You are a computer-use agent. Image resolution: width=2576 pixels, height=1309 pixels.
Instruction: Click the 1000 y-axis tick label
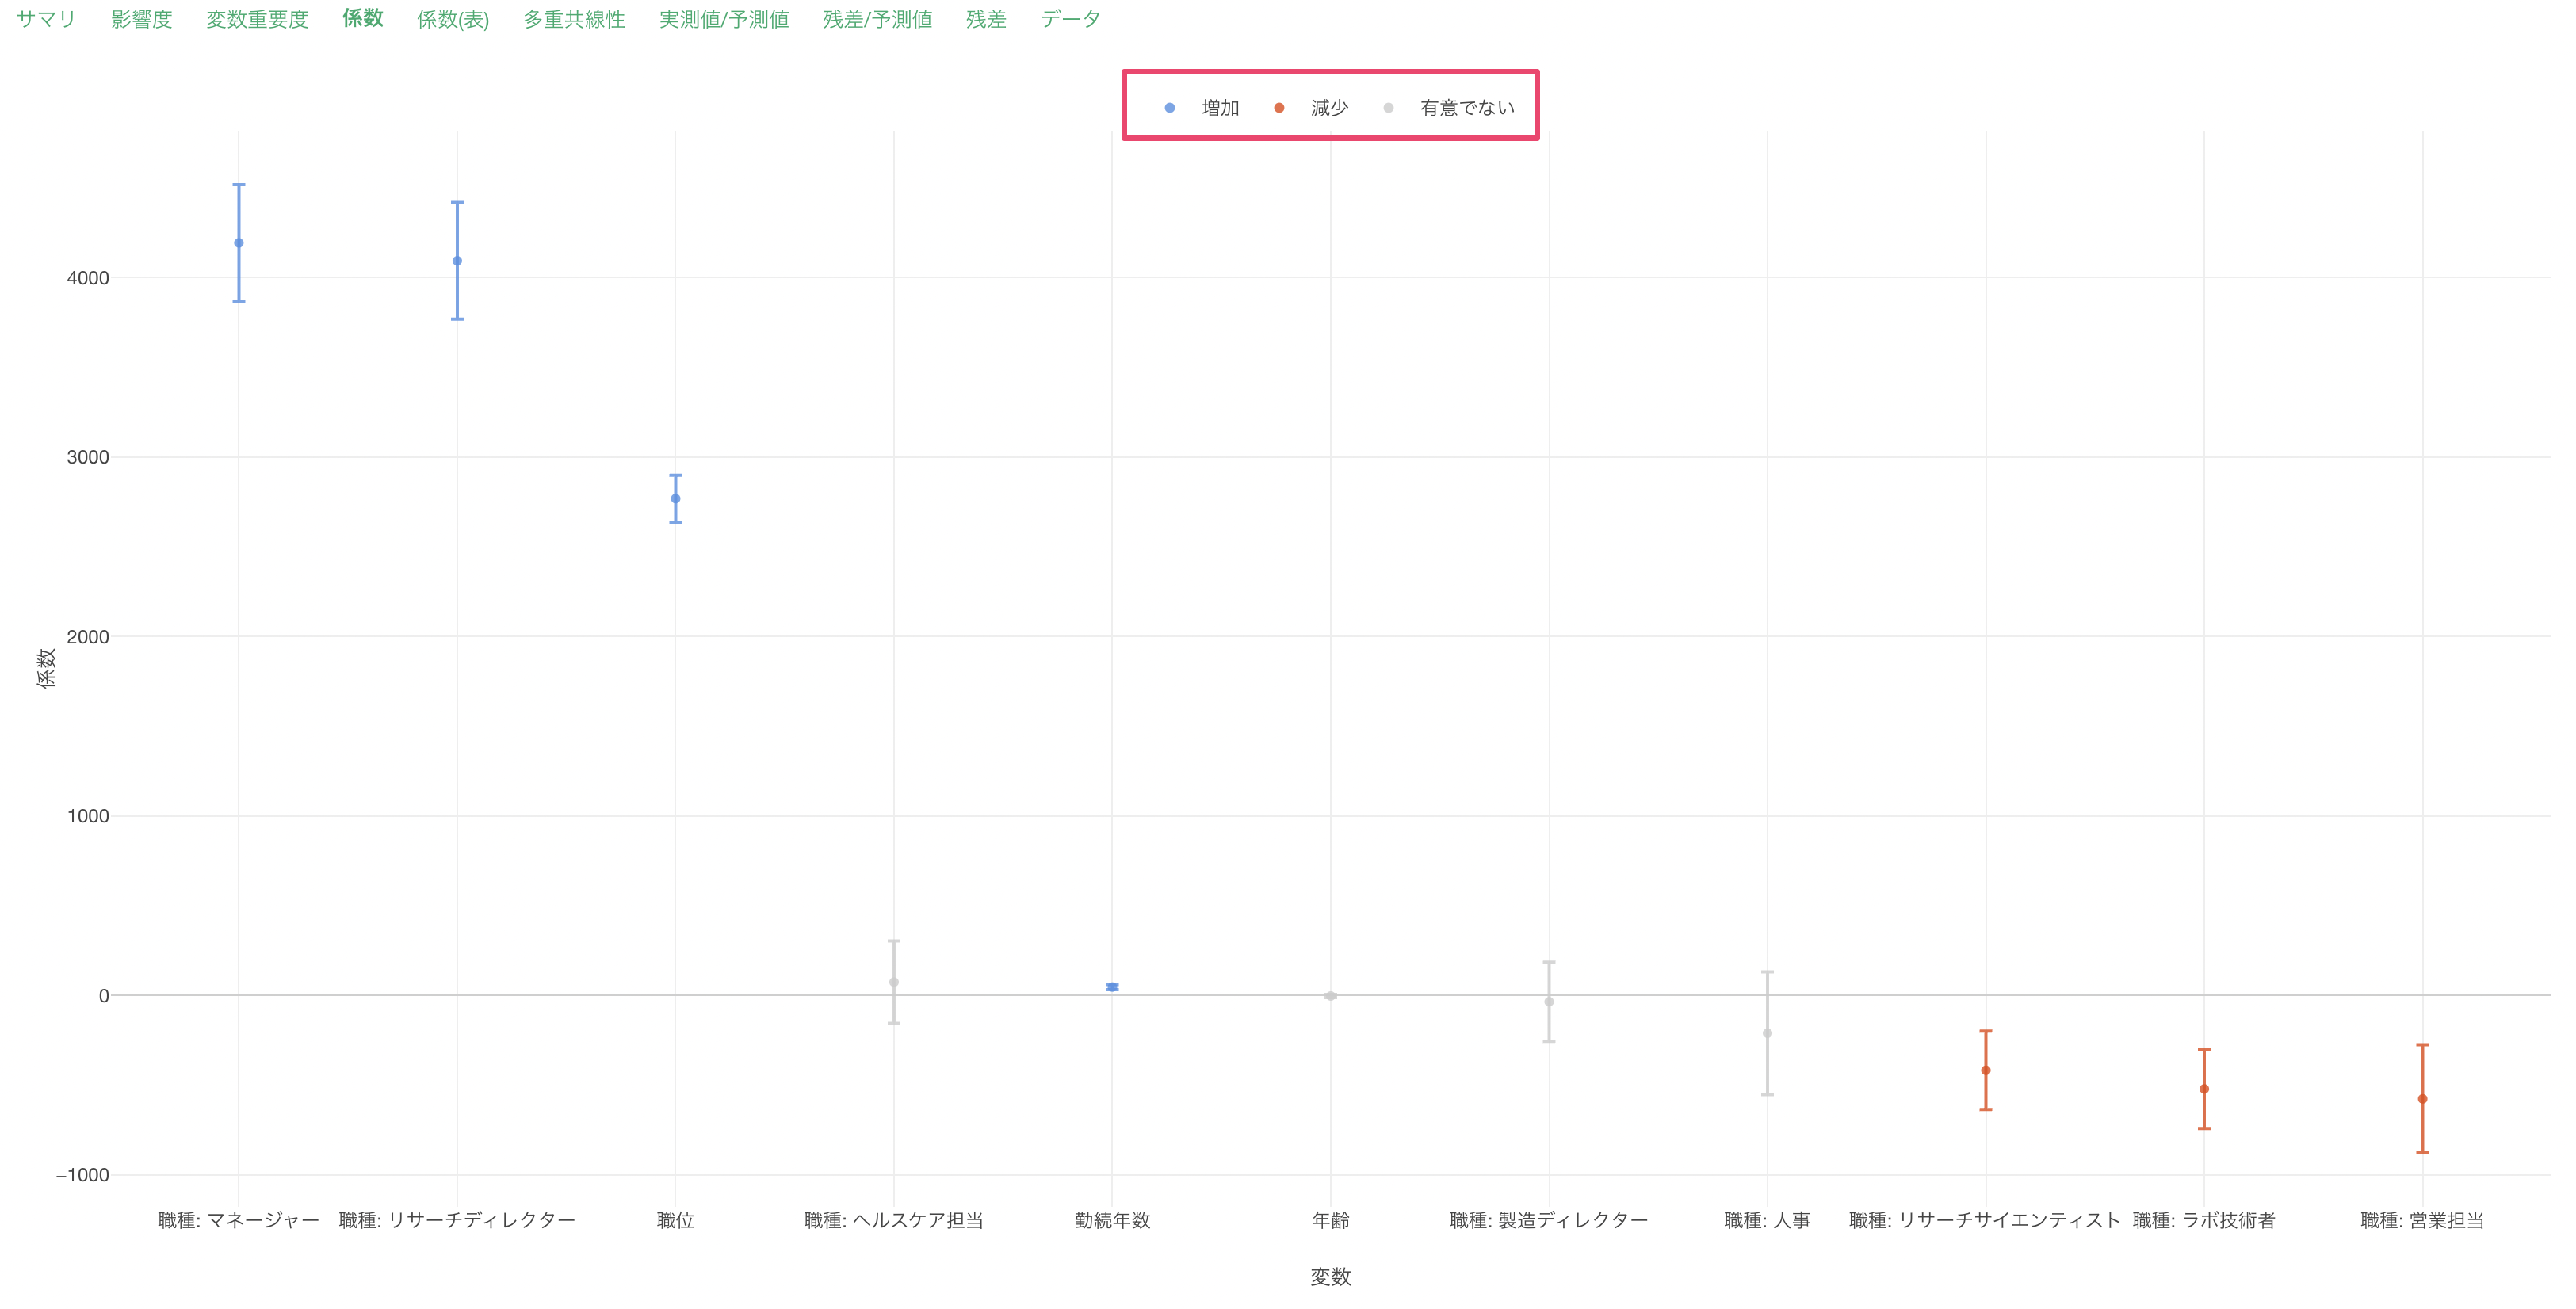pyautogui.click(x=88, y=816)
